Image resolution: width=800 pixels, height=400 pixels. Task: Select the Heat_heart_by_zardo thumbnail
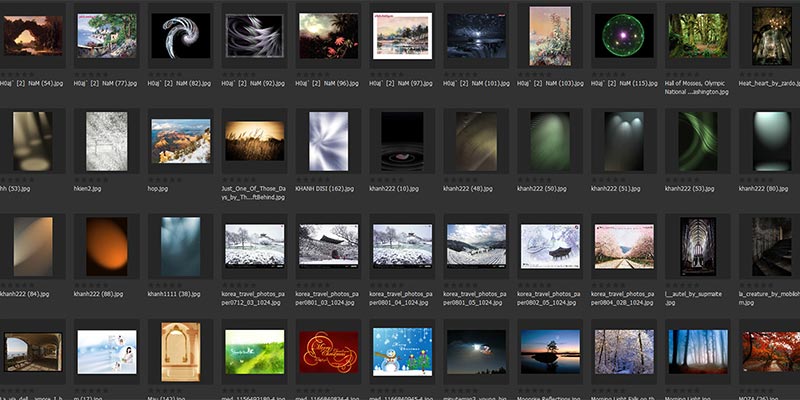pos(771,36)
